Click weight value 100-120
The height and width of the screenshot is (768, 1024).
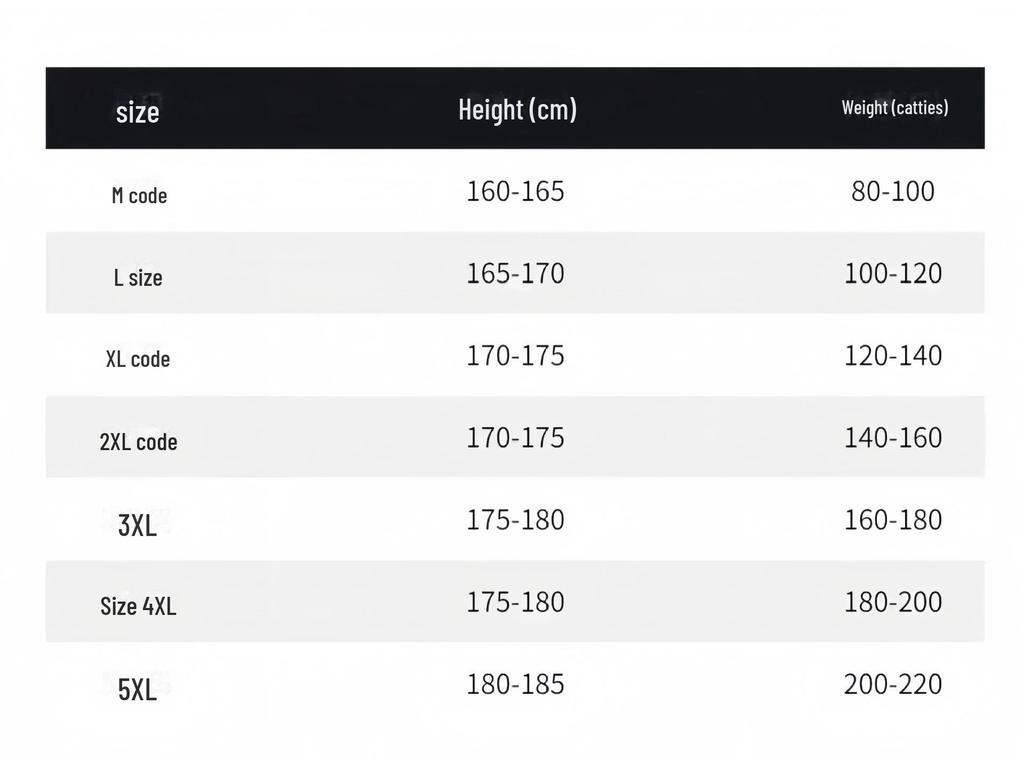coord(893,273)
